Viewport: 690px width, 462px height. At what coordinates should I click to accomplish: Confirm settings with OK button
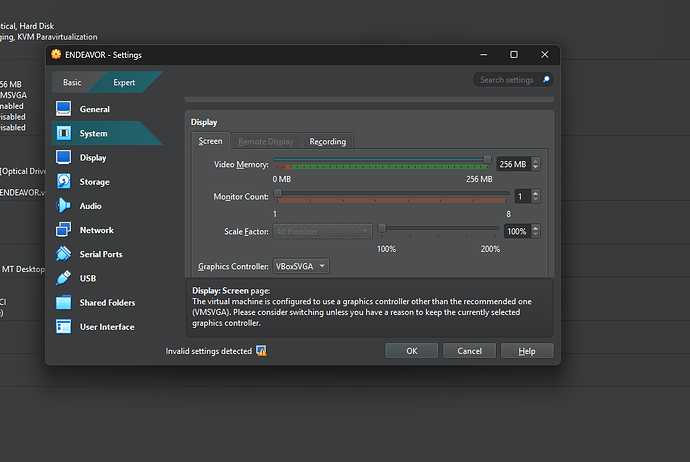(411, 351)
